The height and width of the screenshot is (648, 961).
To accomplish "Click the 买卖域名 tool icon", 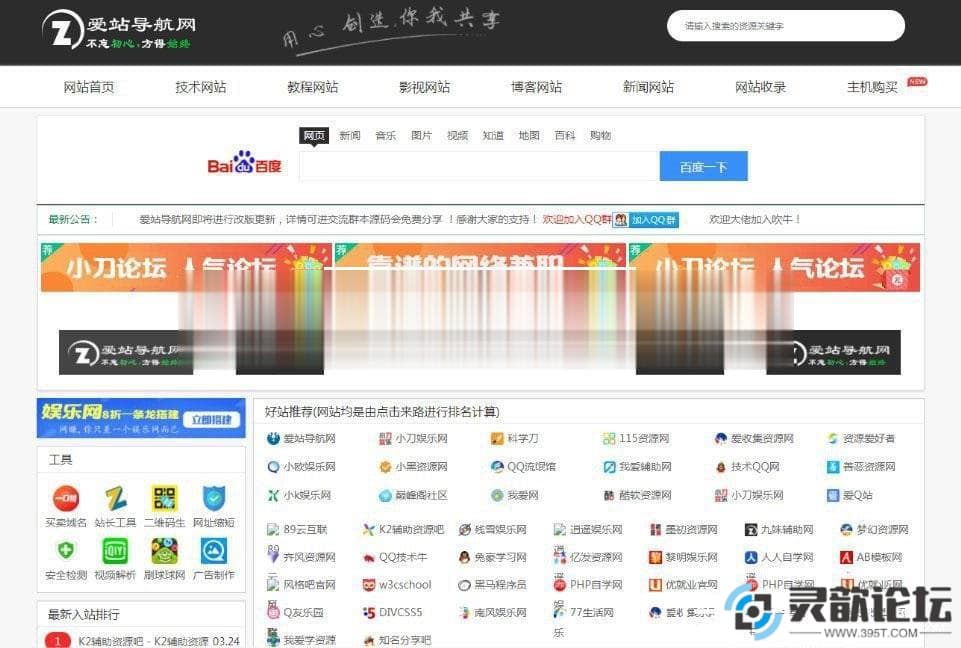I will pos(66,498).
